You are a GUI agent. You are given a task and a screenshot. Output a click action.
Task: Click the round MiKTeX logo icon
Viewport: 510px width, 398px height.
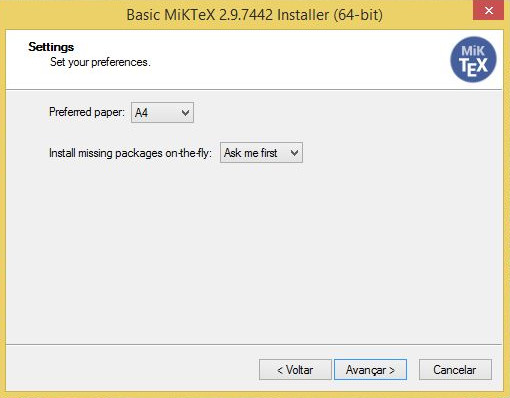[x=473, y=59]
